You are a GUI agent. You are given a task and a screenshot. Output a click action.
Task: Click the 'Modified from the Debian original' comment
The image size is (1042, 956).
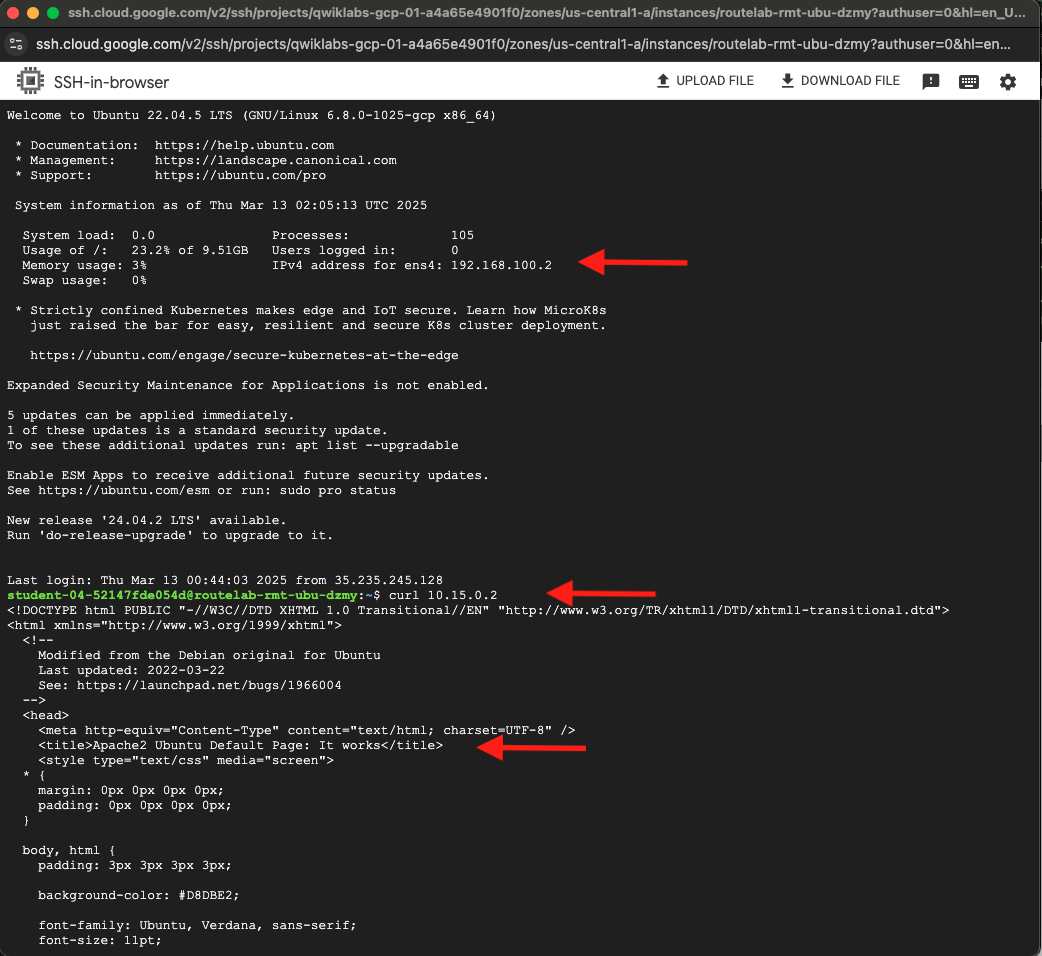click(x=209, y=656)
